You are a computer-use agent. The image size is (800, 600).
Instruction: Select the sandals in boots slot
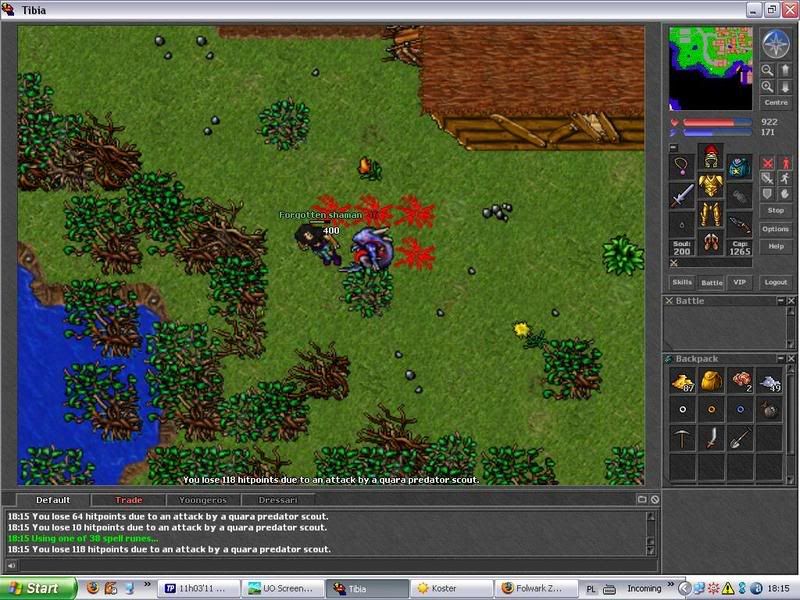tap(711, 242)
